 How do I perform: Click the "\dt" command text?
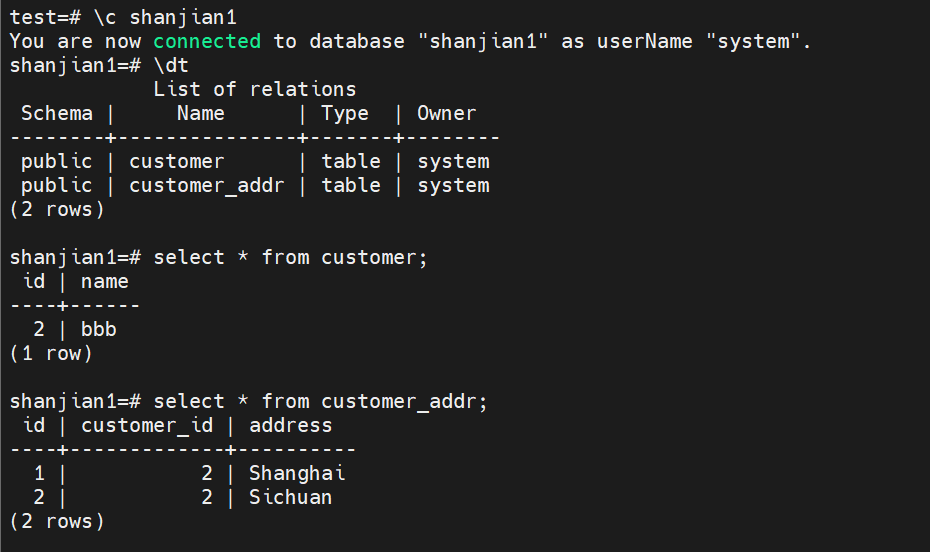(170, 65)
